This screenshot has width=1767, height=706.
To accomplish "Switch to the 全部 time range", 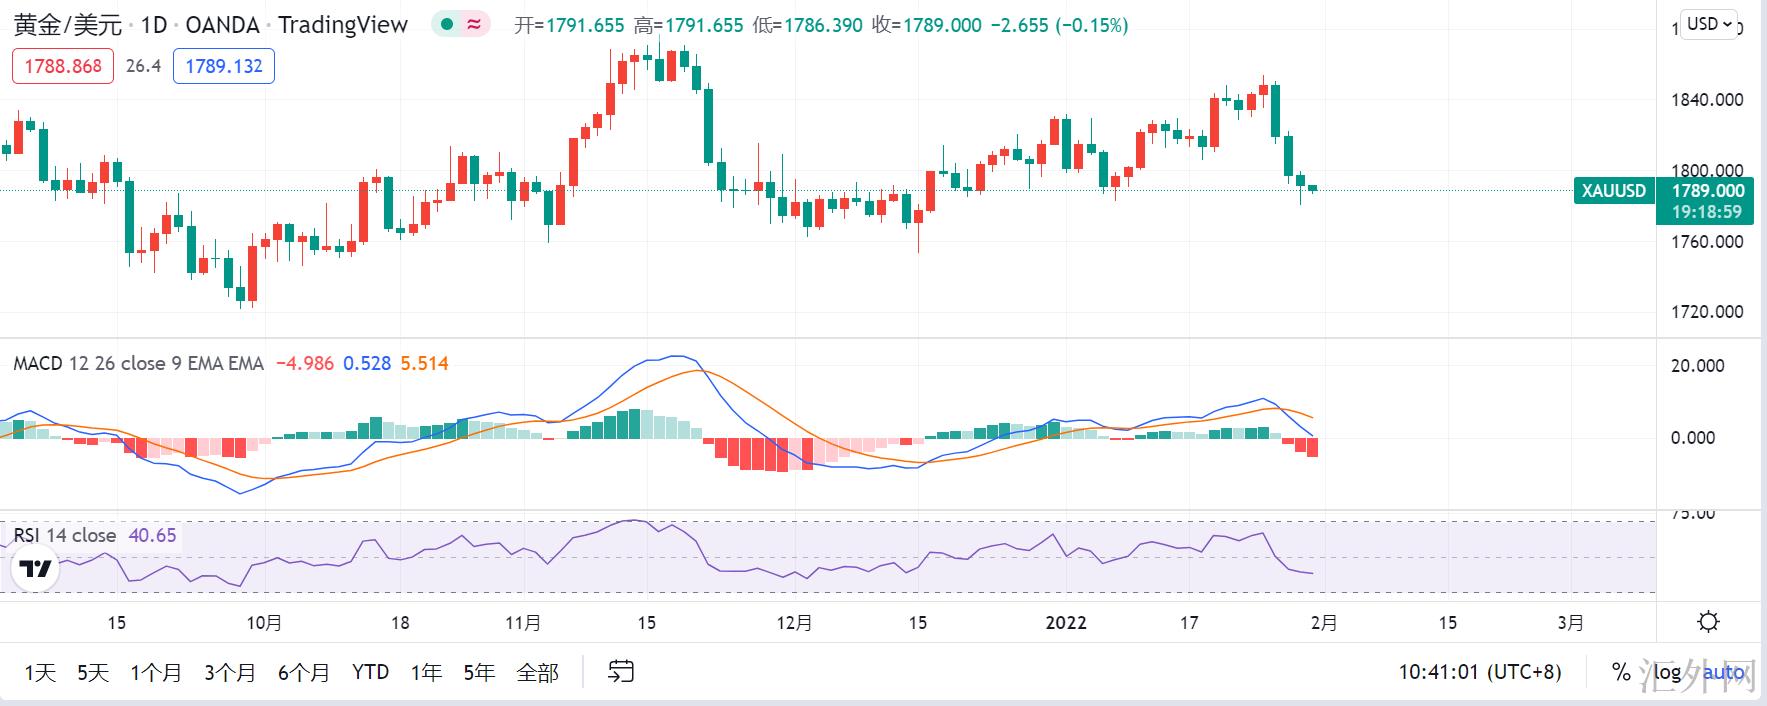I will point(537,672).
